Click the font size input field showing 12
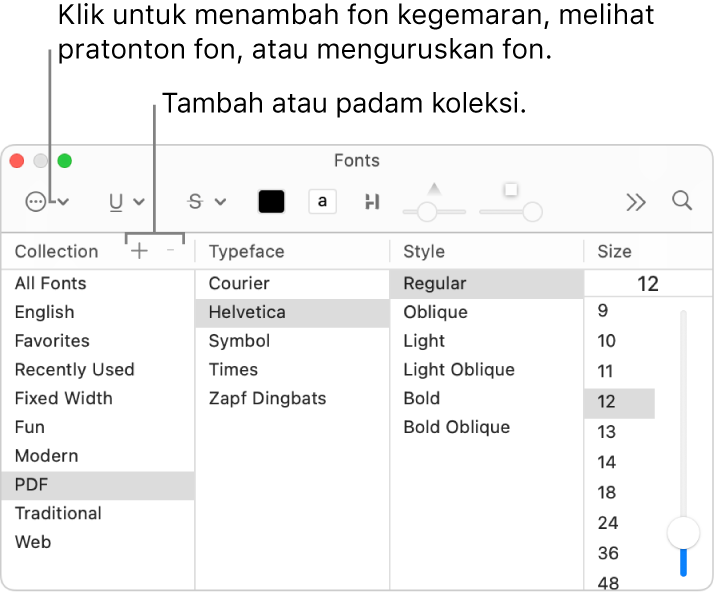The image size is (716, 593). 648,283
